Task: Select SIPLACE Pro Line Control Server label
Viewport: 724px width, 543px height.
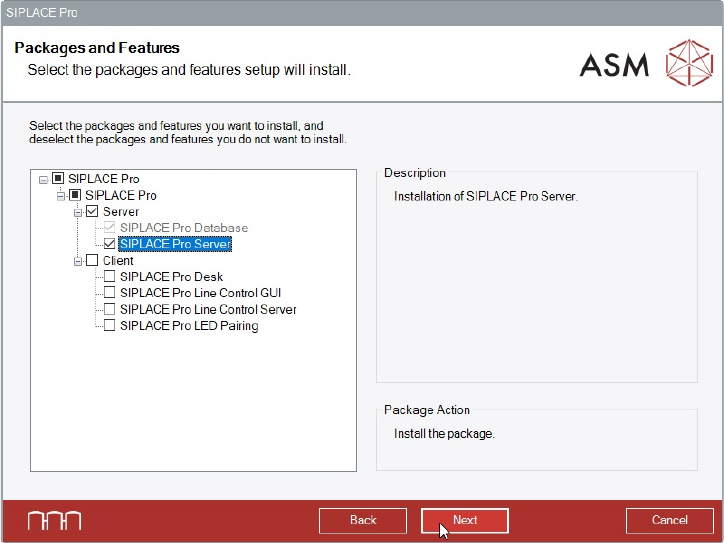Action: (x=208, y=309)
